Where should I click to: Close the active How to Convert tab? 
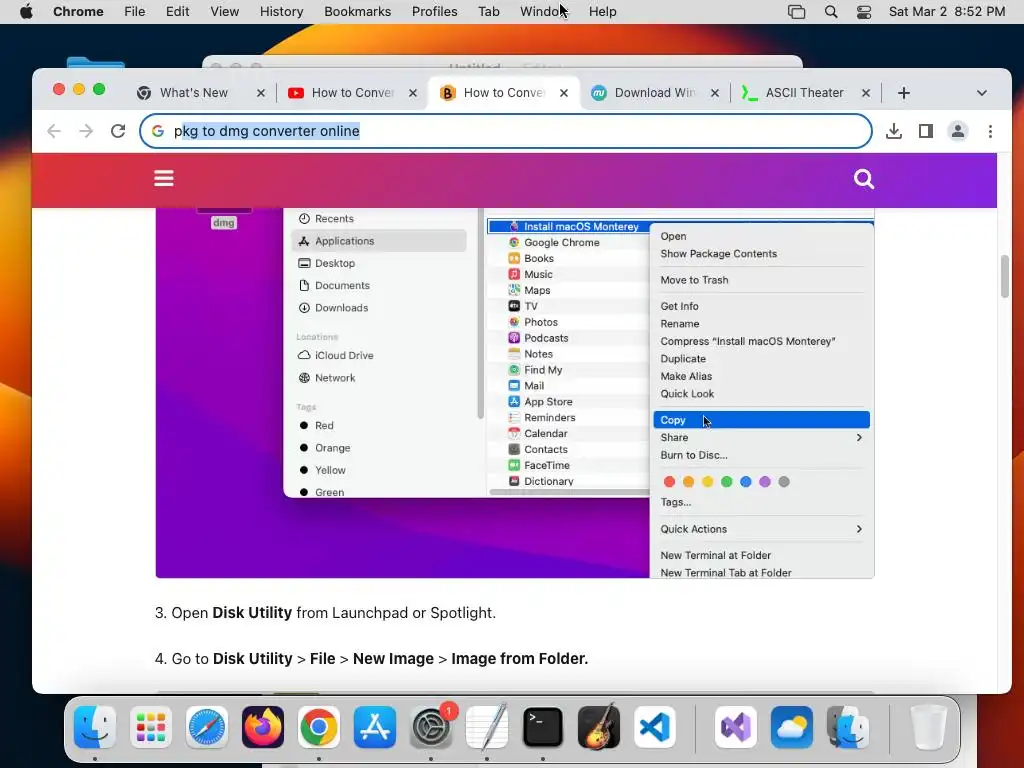point(564,93)
